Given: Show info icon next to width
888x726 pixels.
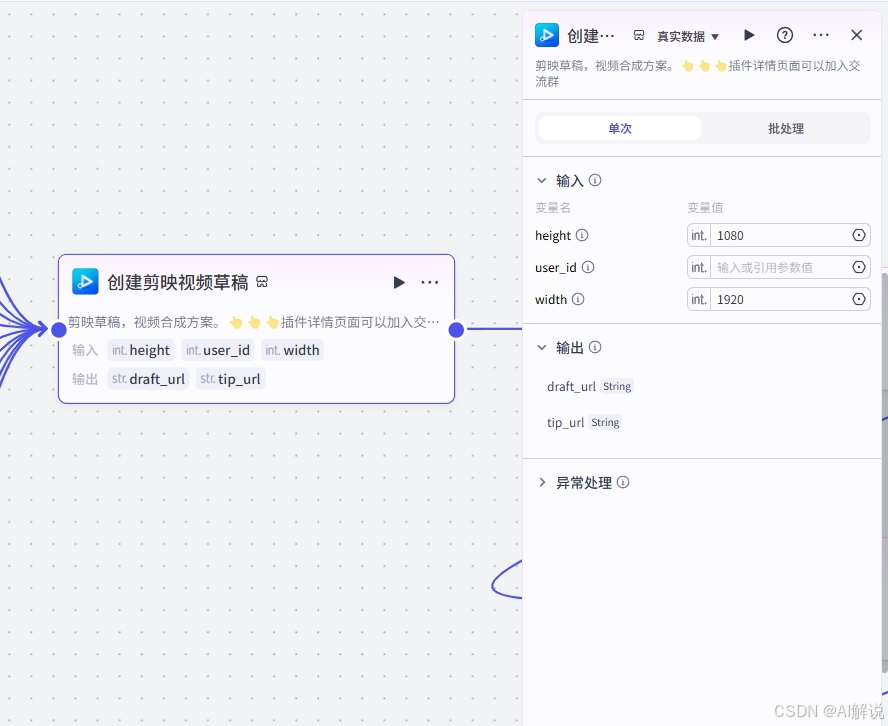Looking at the screenshot, I should coord(578,299).
